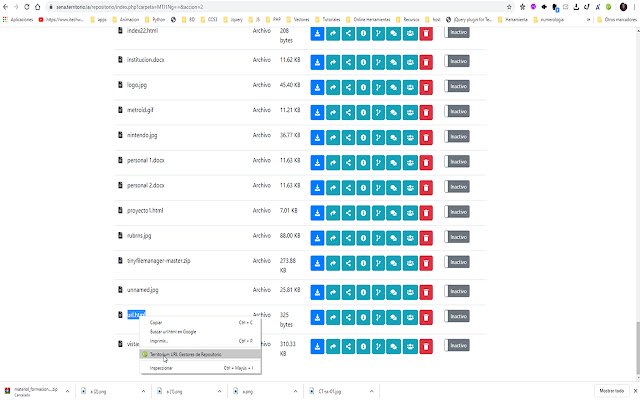Show the hidden bookmarks overflow chevron
This screenshot has height=400, width=640.
pos(589,19)
